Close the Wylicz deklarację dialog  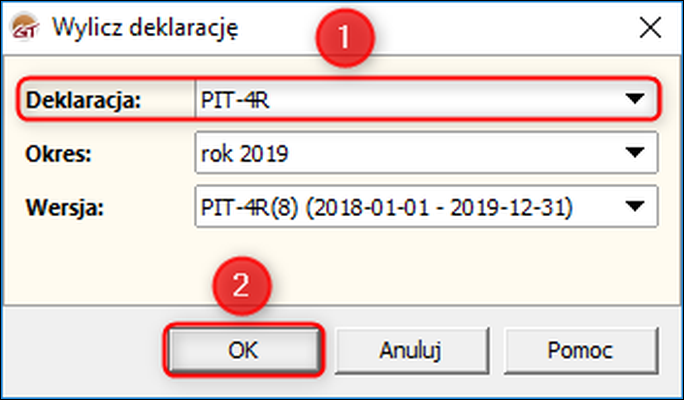pyautogui.click(x=650, y=28)
